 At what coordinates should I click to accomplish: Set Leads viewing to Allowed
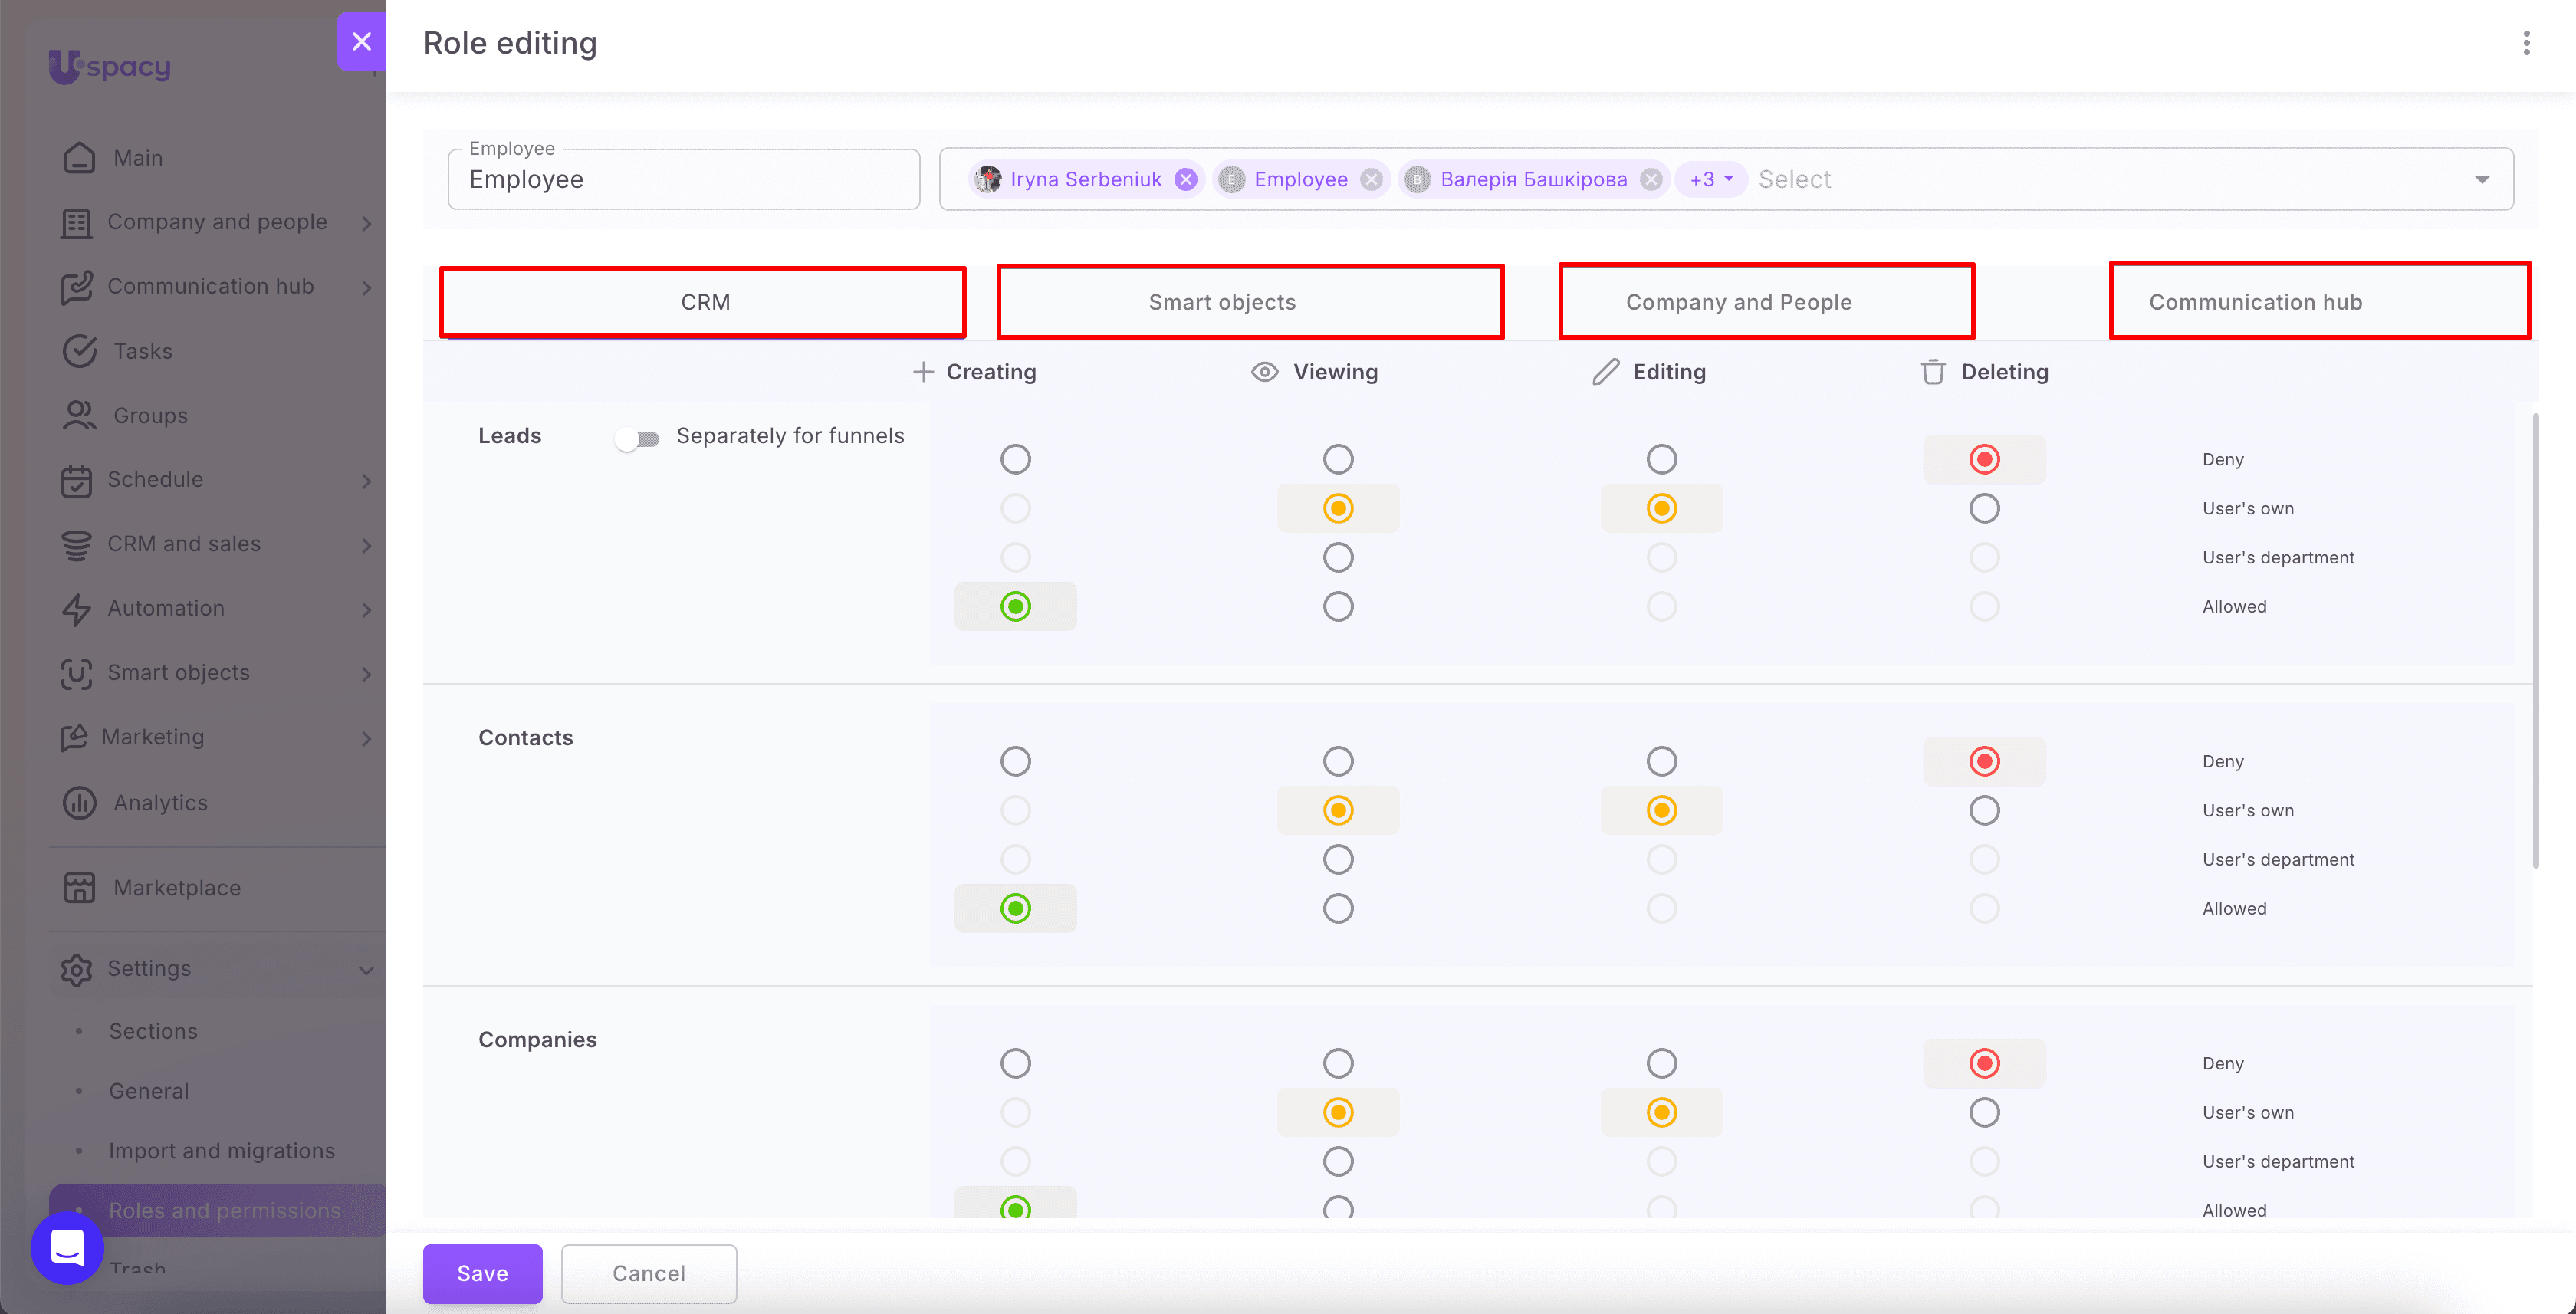tap(1338, 606)
